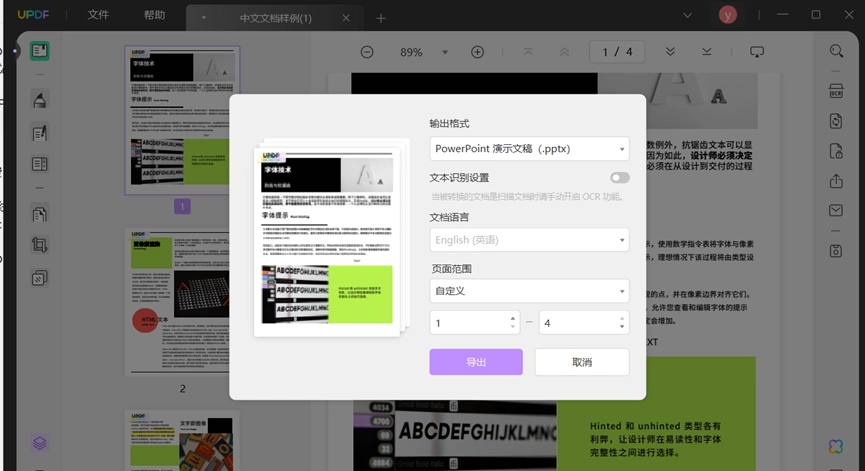865x471 pixels.
Task: Click the zoom in plus button
Action: point(477,52)
